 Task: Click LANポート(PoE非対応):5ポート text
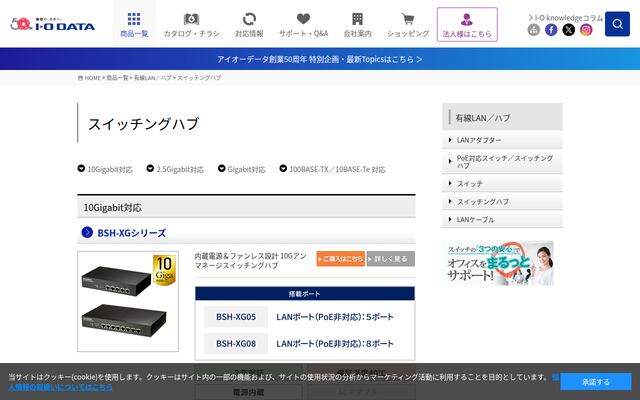pyautogui.click(x=335, y=317)
